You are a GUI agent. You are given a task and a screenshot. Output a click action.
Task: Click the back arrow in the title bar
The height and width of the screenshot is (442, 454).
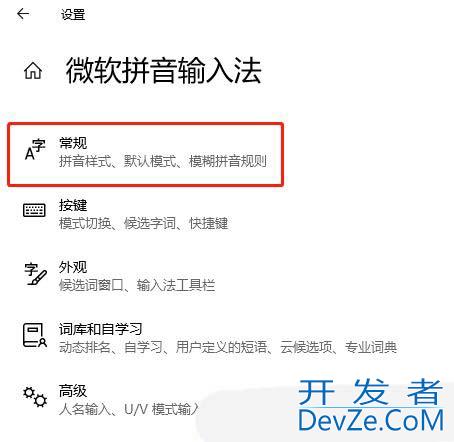tap(23, 14)
